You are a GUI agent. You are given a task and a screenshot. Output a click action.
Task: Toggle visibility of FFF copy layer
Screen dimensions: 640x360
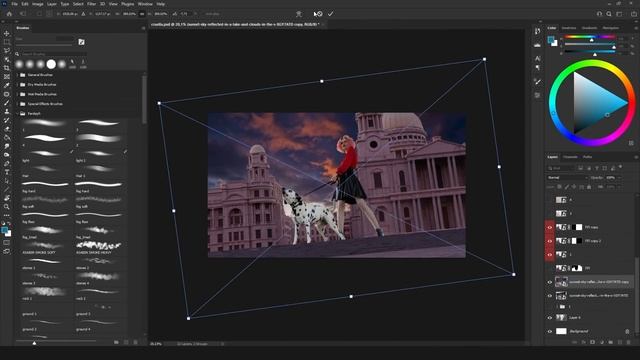click(x=549, y=227)
